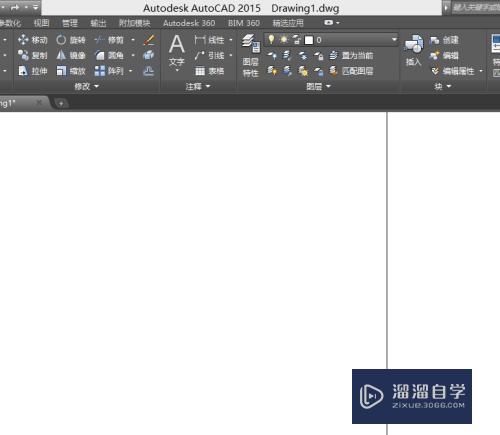Expand the Modify (修改) panel

coord(86,87)
